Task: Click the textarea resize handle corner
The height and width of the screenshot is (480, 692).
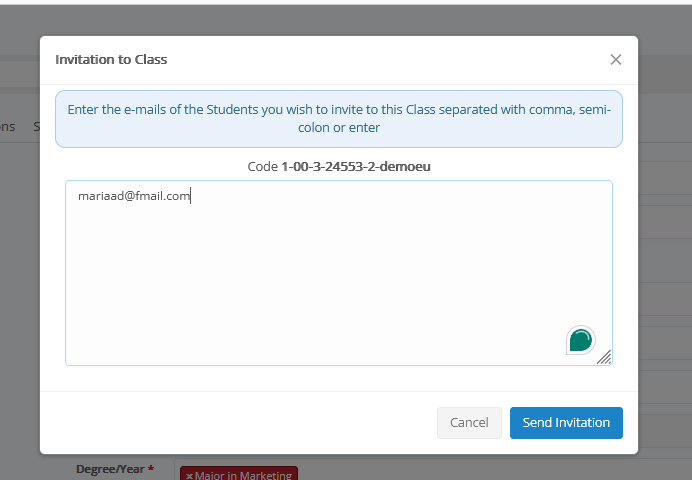Action: (x=604, y=357)
